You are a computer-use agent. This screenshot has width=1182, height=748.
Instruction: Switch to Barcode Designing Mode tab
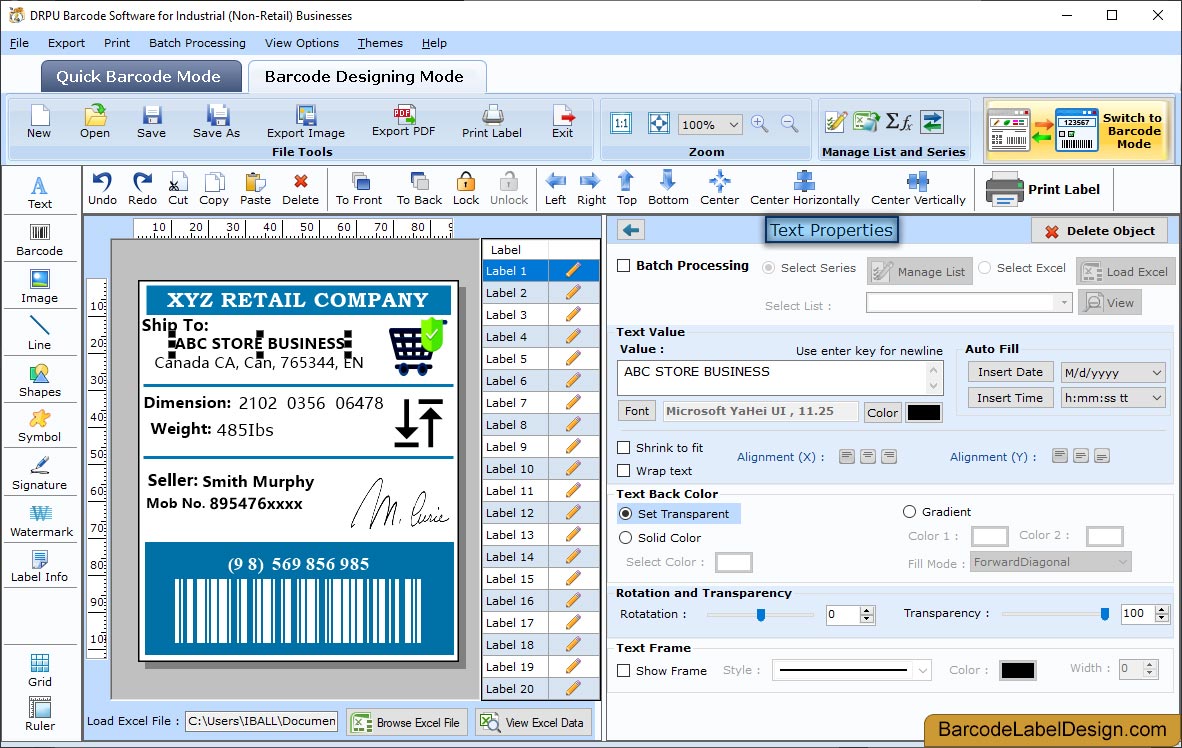(366, 76)
